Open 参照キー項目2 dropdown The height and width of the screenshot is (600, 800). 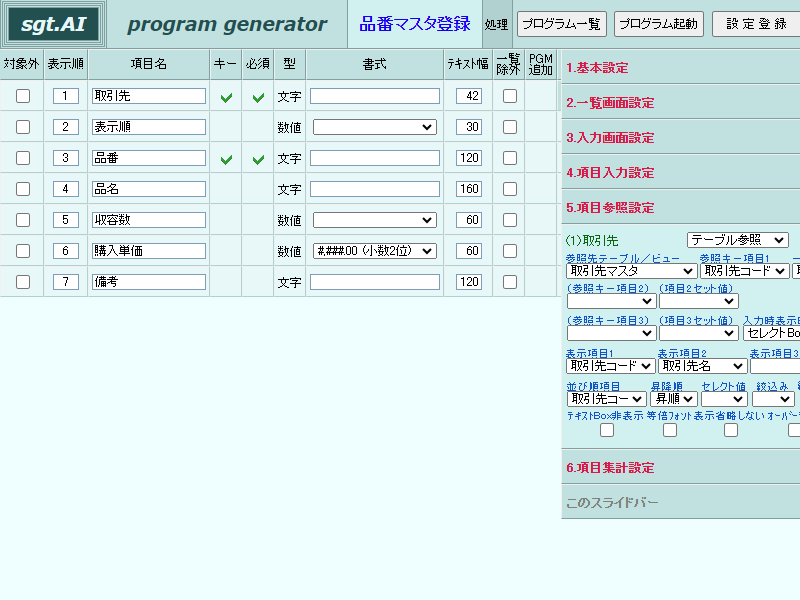click(x=611, y=301)
